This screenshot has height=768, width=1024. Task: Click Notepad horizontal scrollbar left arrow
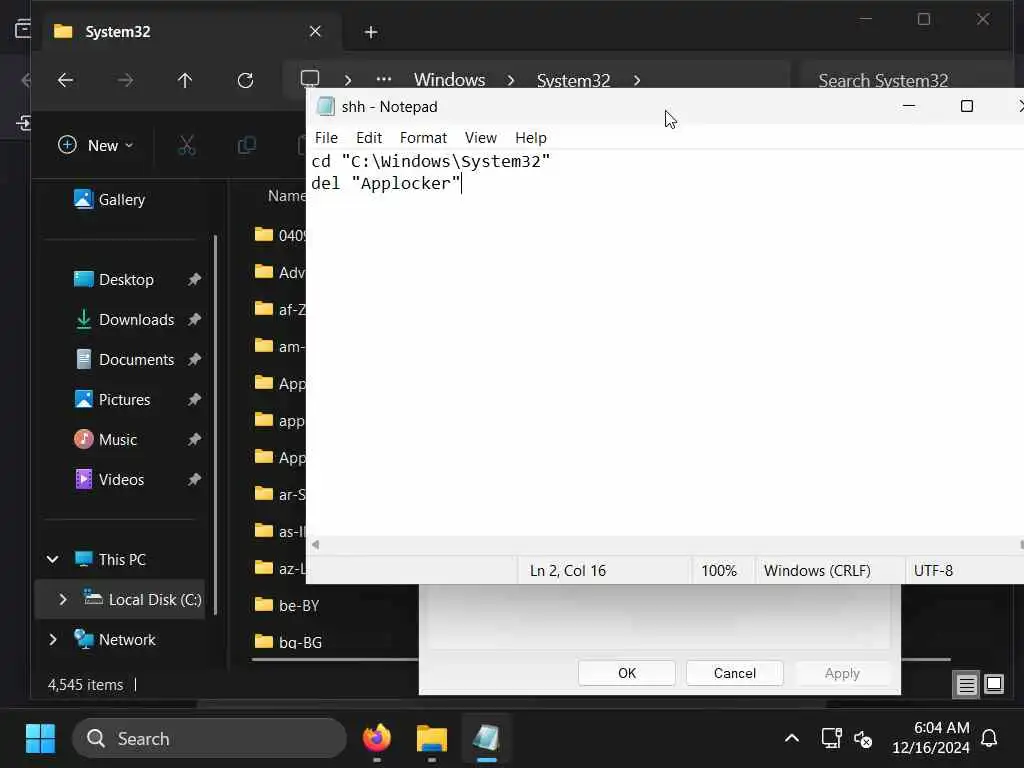coord(315,545)
